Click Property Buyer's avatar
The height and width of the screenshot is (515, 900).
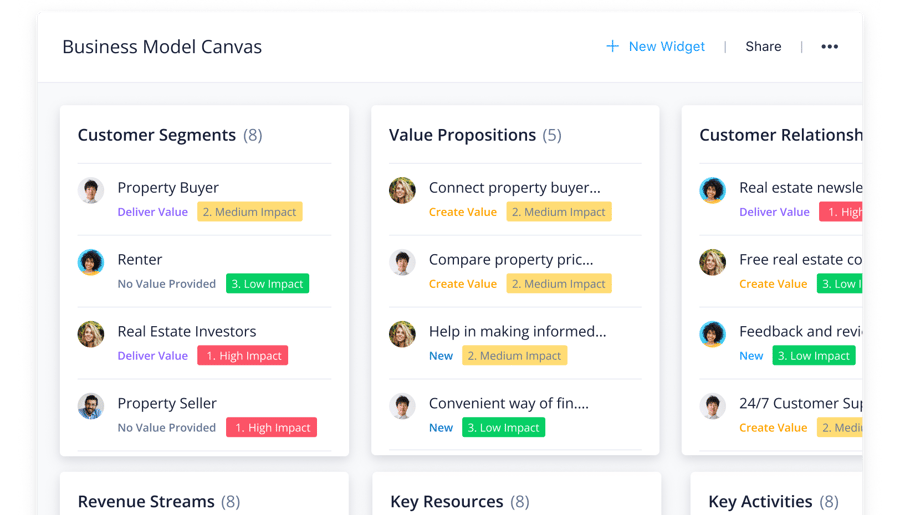[91, 191]
